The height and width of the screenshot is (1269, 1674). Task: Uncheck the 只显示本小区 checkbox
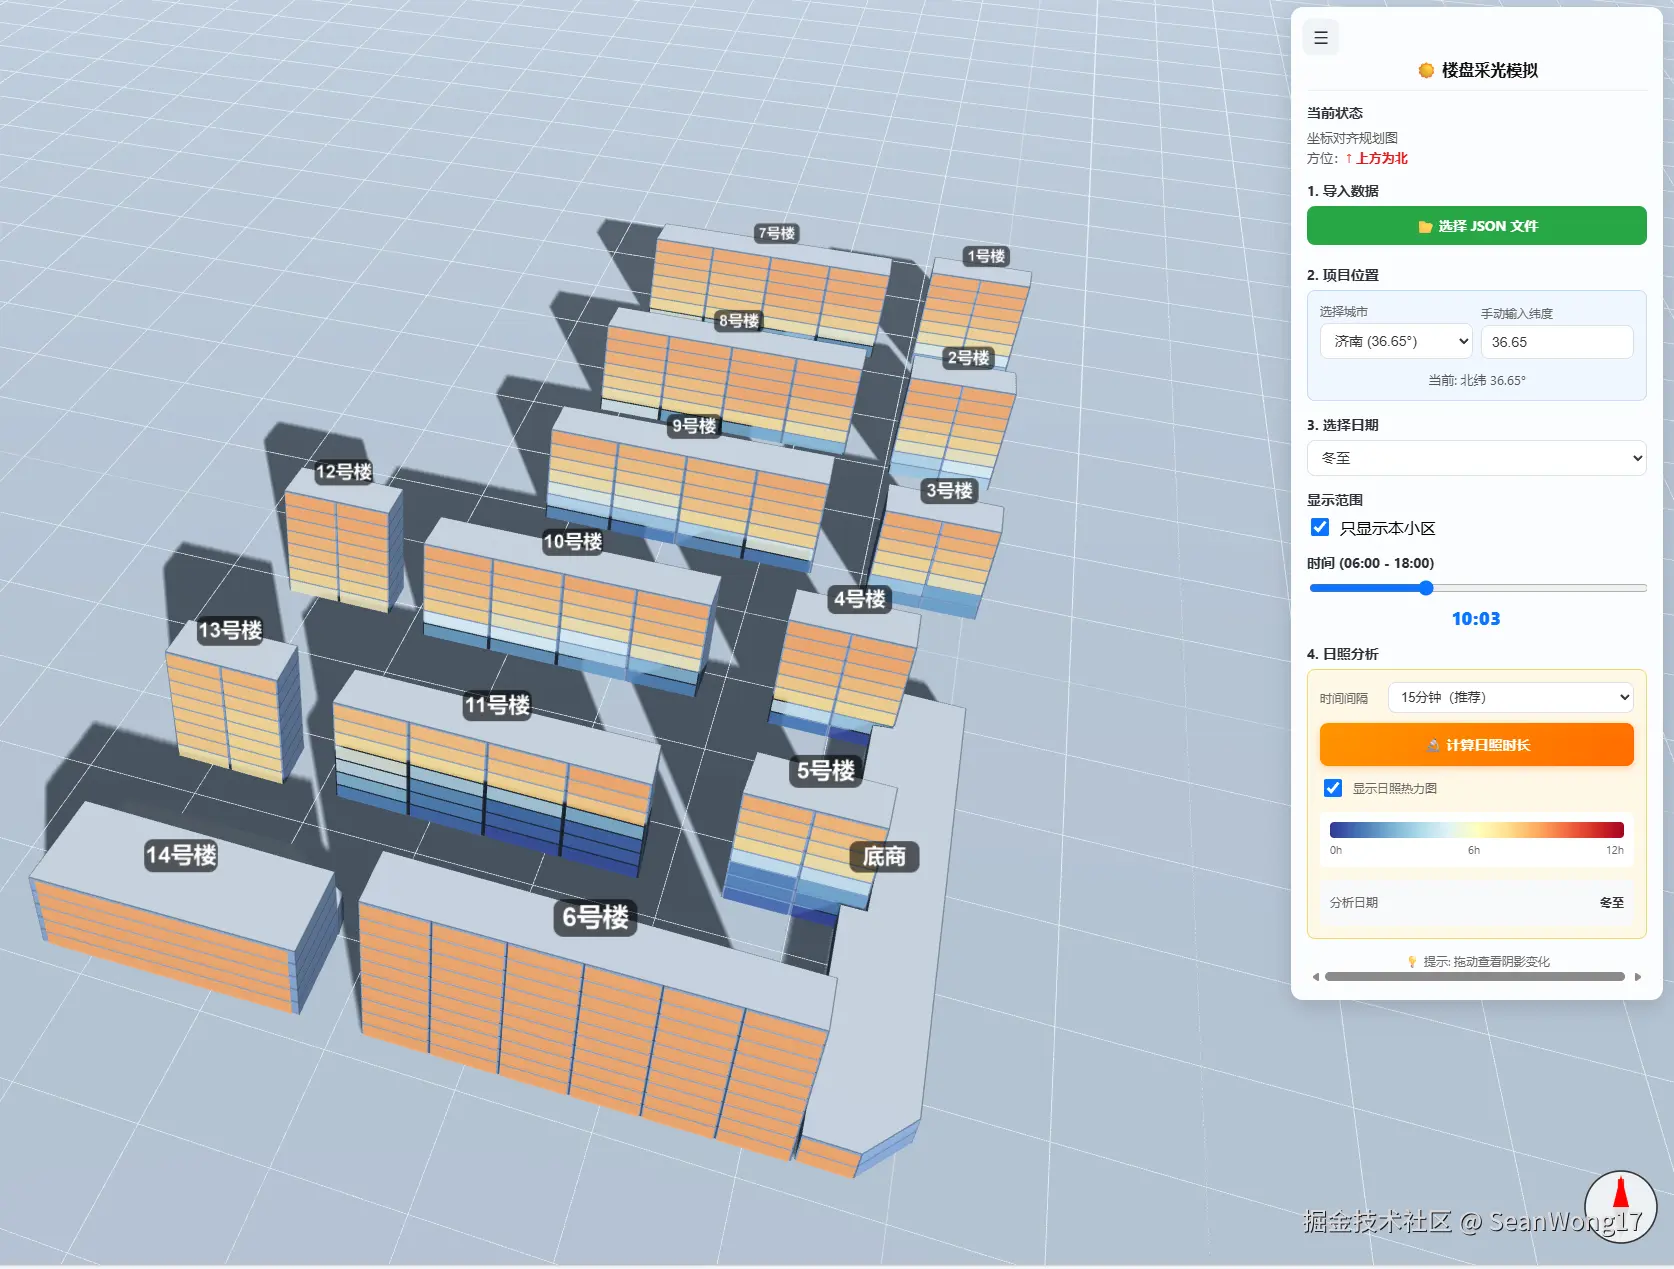(x=1320, y=528)
